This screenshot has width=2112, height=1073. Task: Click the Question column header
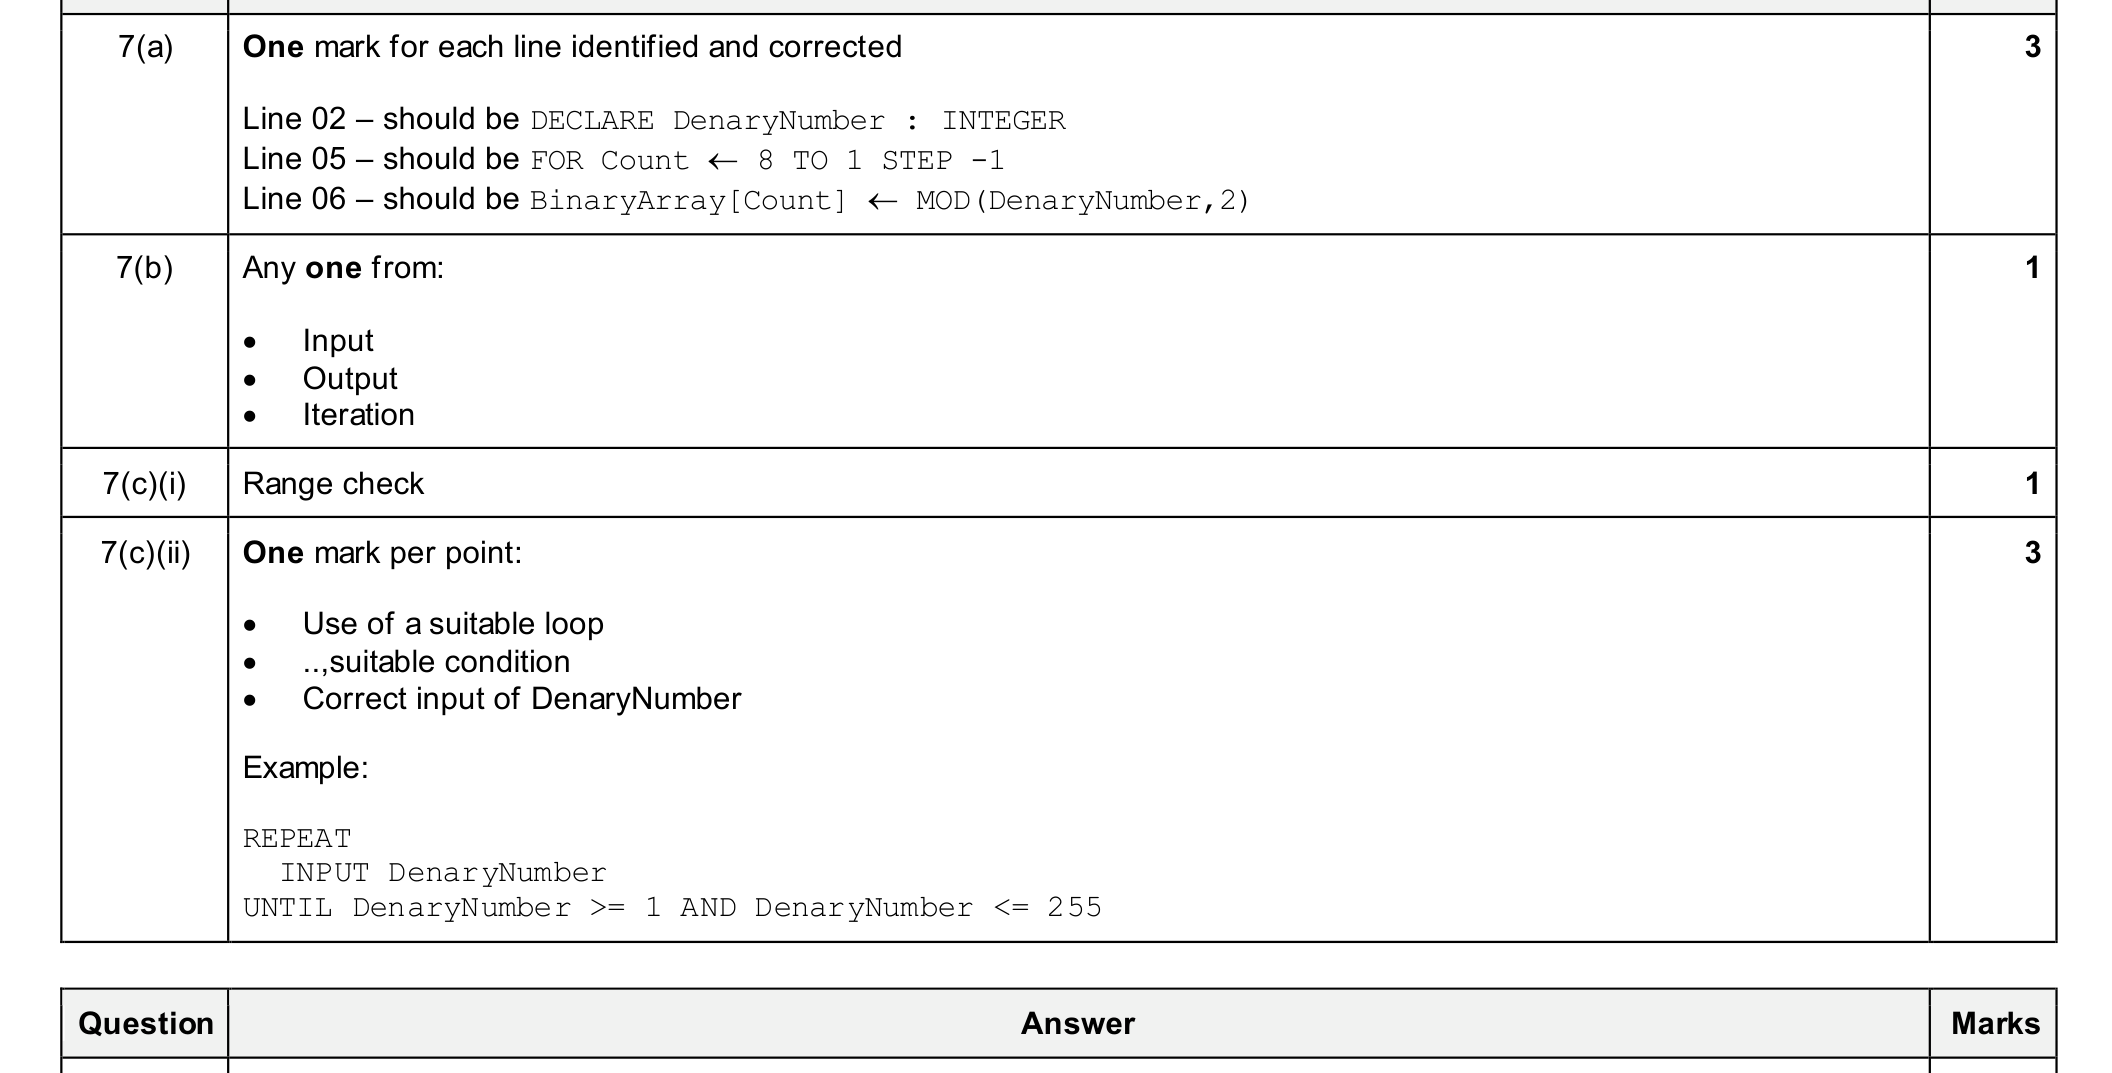coord(146,1024)
